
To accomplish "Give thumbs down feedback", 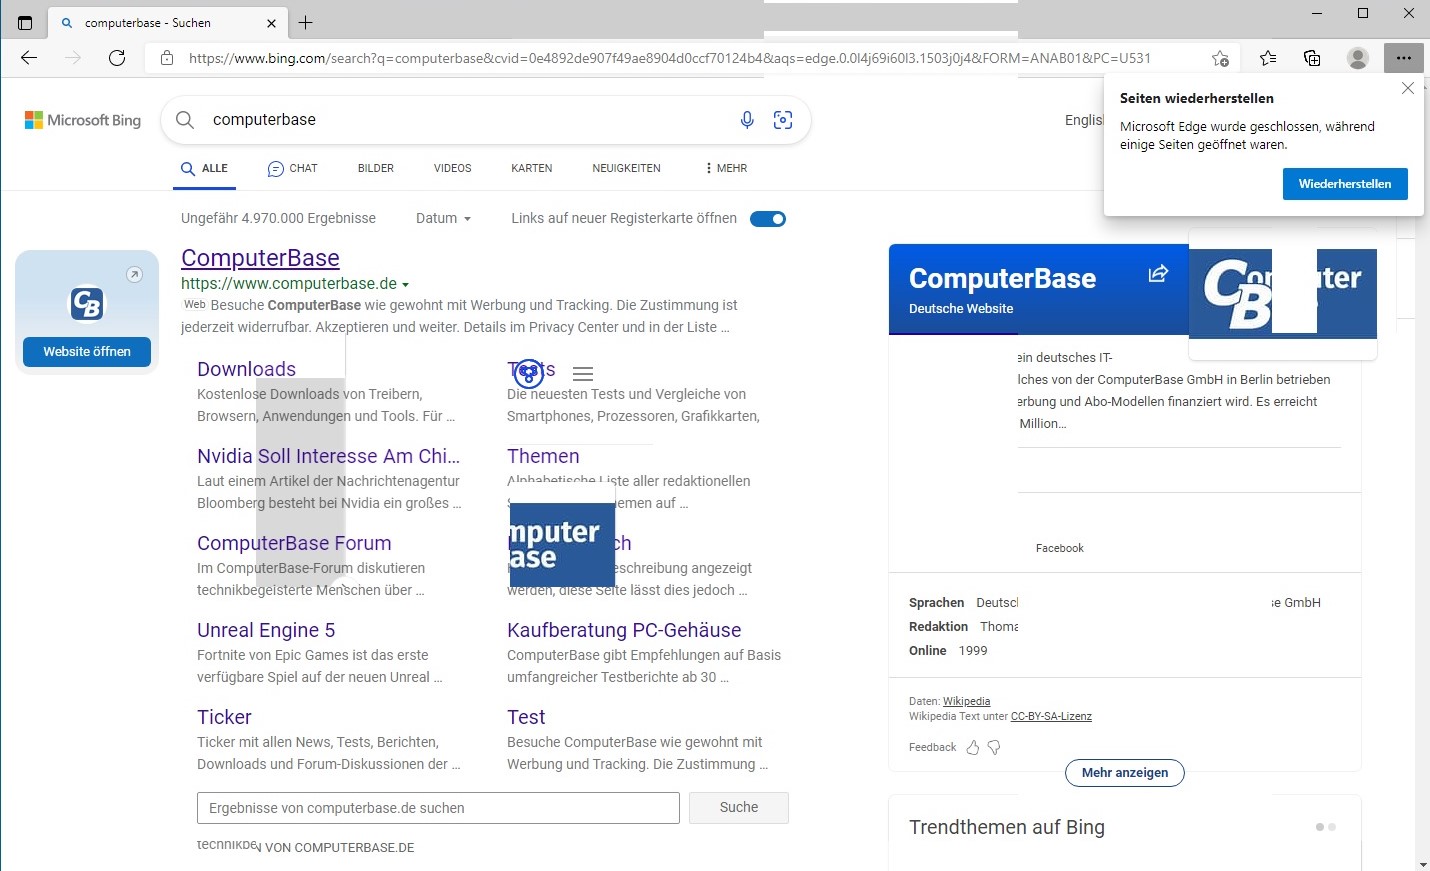I will (994, 747).
